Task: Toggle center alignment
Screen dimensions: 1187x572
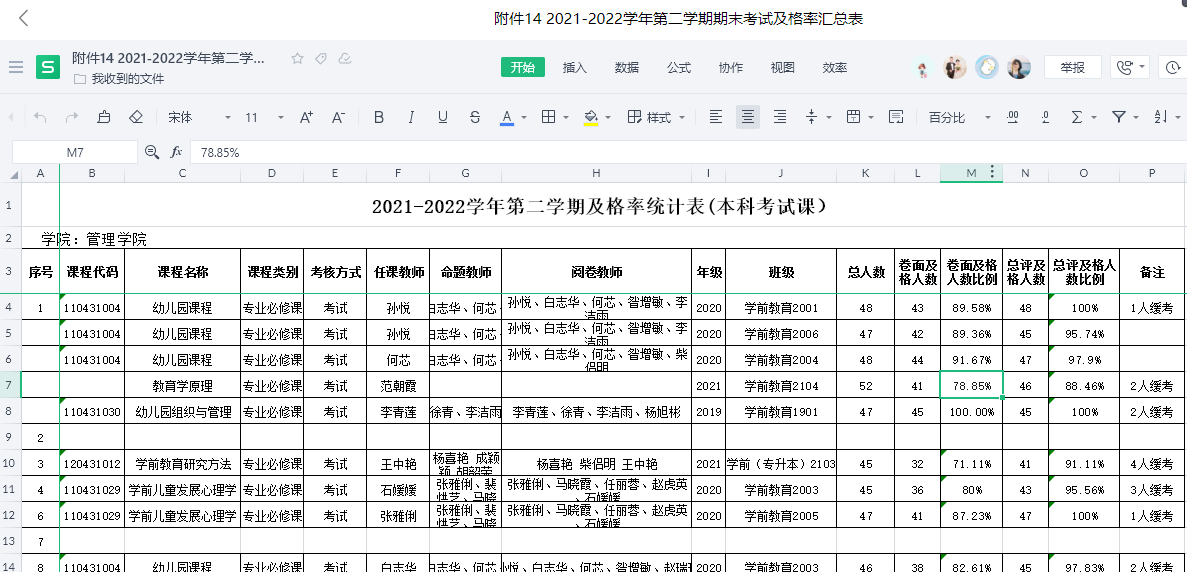Action: (x=748, y=117)
